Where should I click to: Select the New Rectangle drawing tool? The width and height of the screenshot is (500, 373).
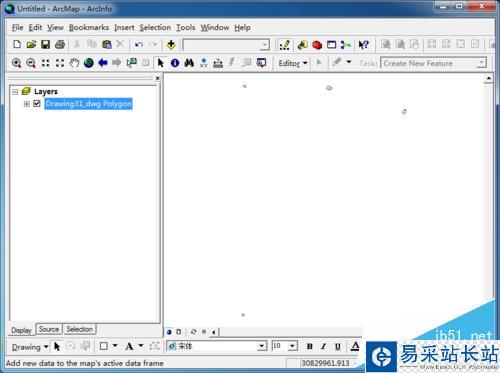click(104, 346)
